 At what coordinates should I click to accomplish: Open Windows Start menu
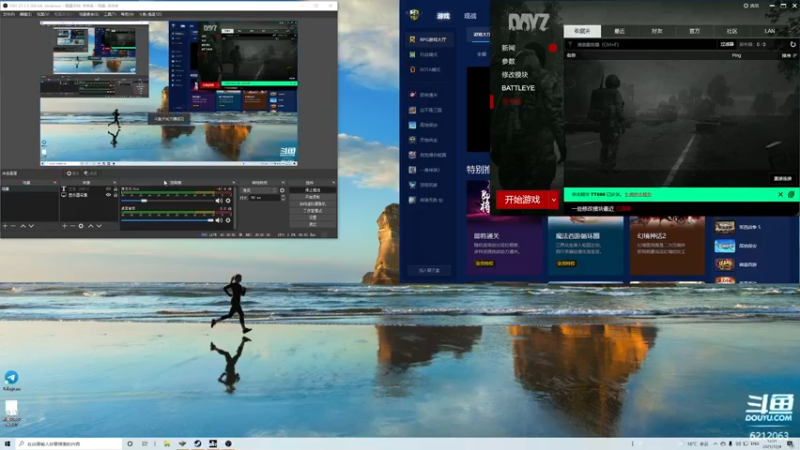pyautogui.click(x=7, y=444)
